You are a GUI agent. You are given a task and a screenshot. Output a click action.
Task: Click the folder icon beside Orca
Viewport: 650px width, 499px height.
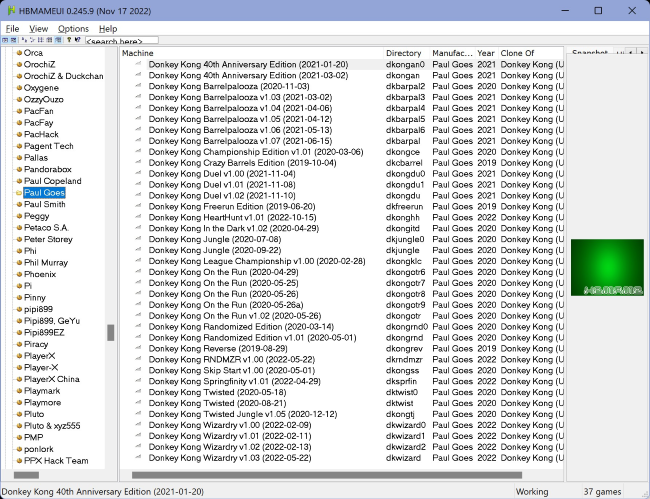click(x=19, y=53)
